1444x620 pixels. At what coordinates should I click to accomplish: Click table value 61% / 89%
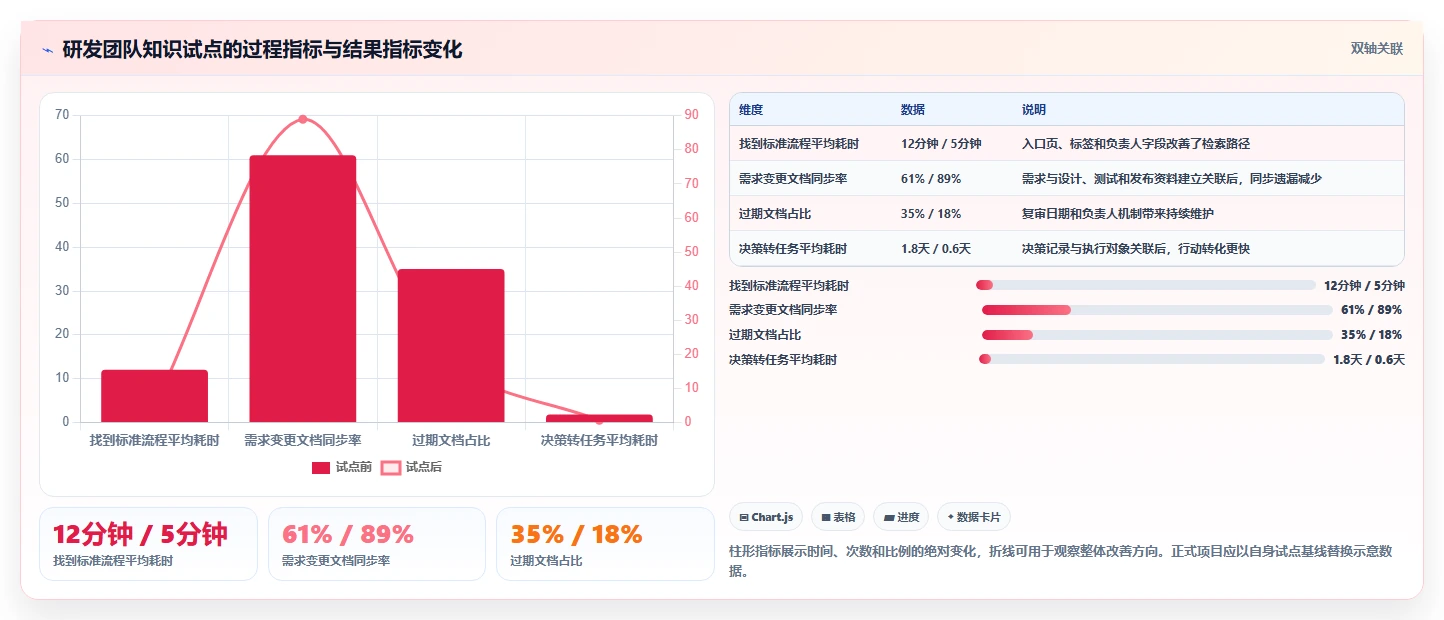931,179
